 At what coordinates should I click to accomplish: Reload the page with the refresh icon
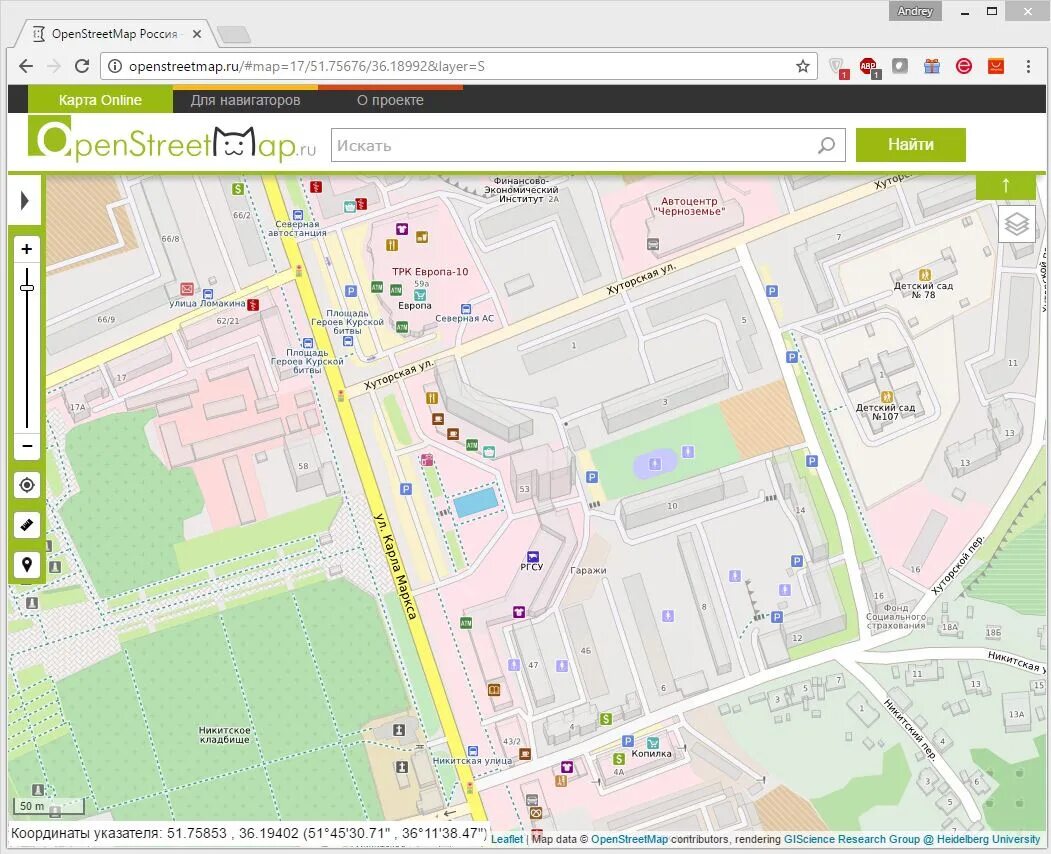pos(82,66)
